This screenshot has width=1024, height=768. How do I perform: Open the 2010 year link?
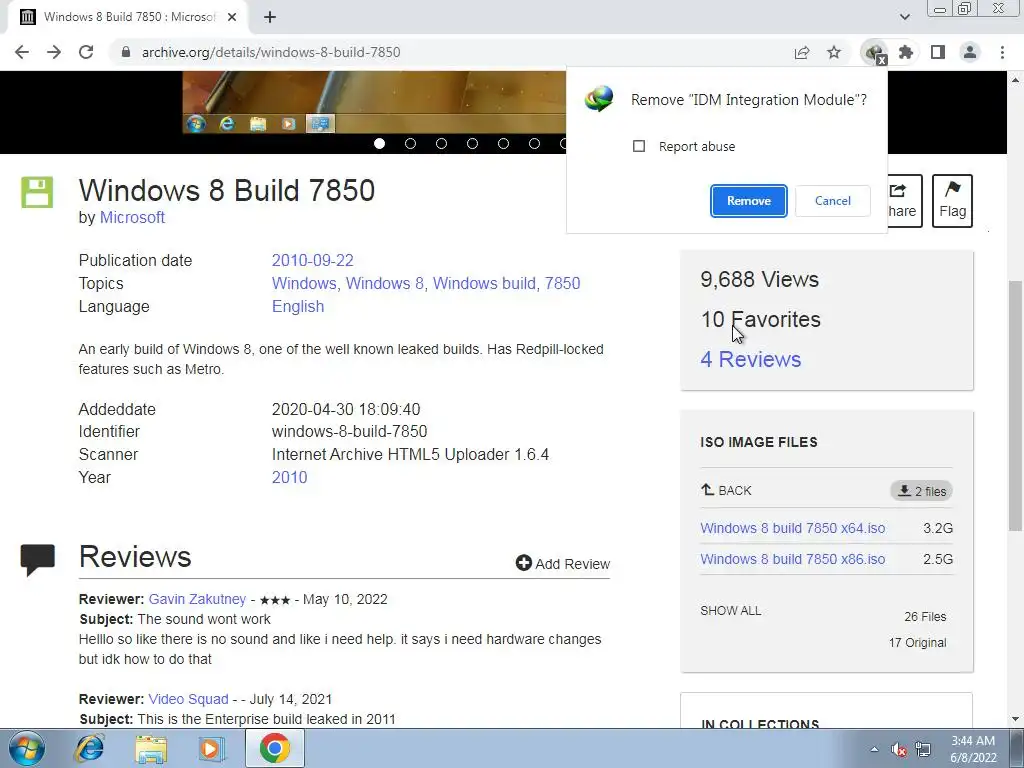(289, 477)
